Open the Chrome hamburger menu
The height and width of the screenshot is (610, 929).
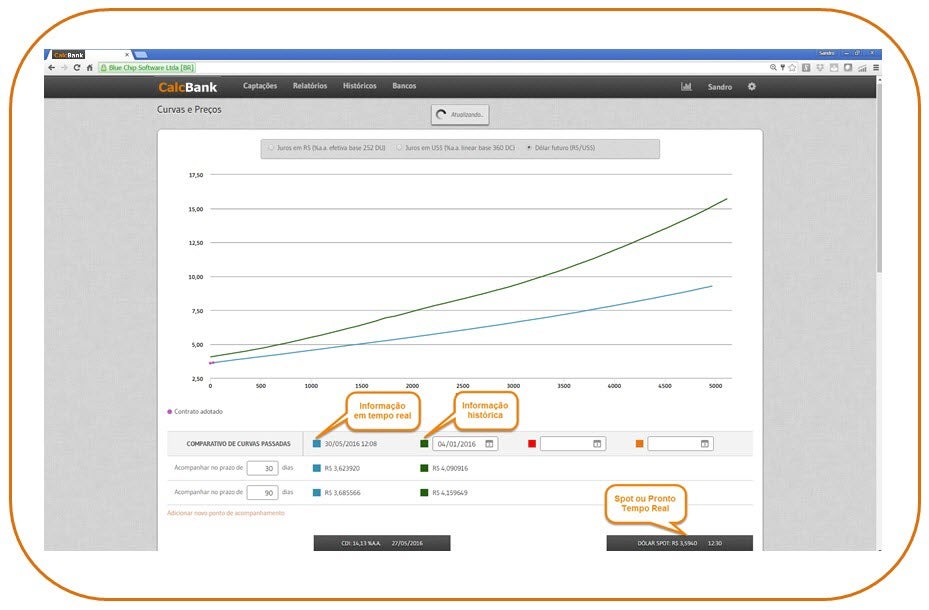(876, 67)
